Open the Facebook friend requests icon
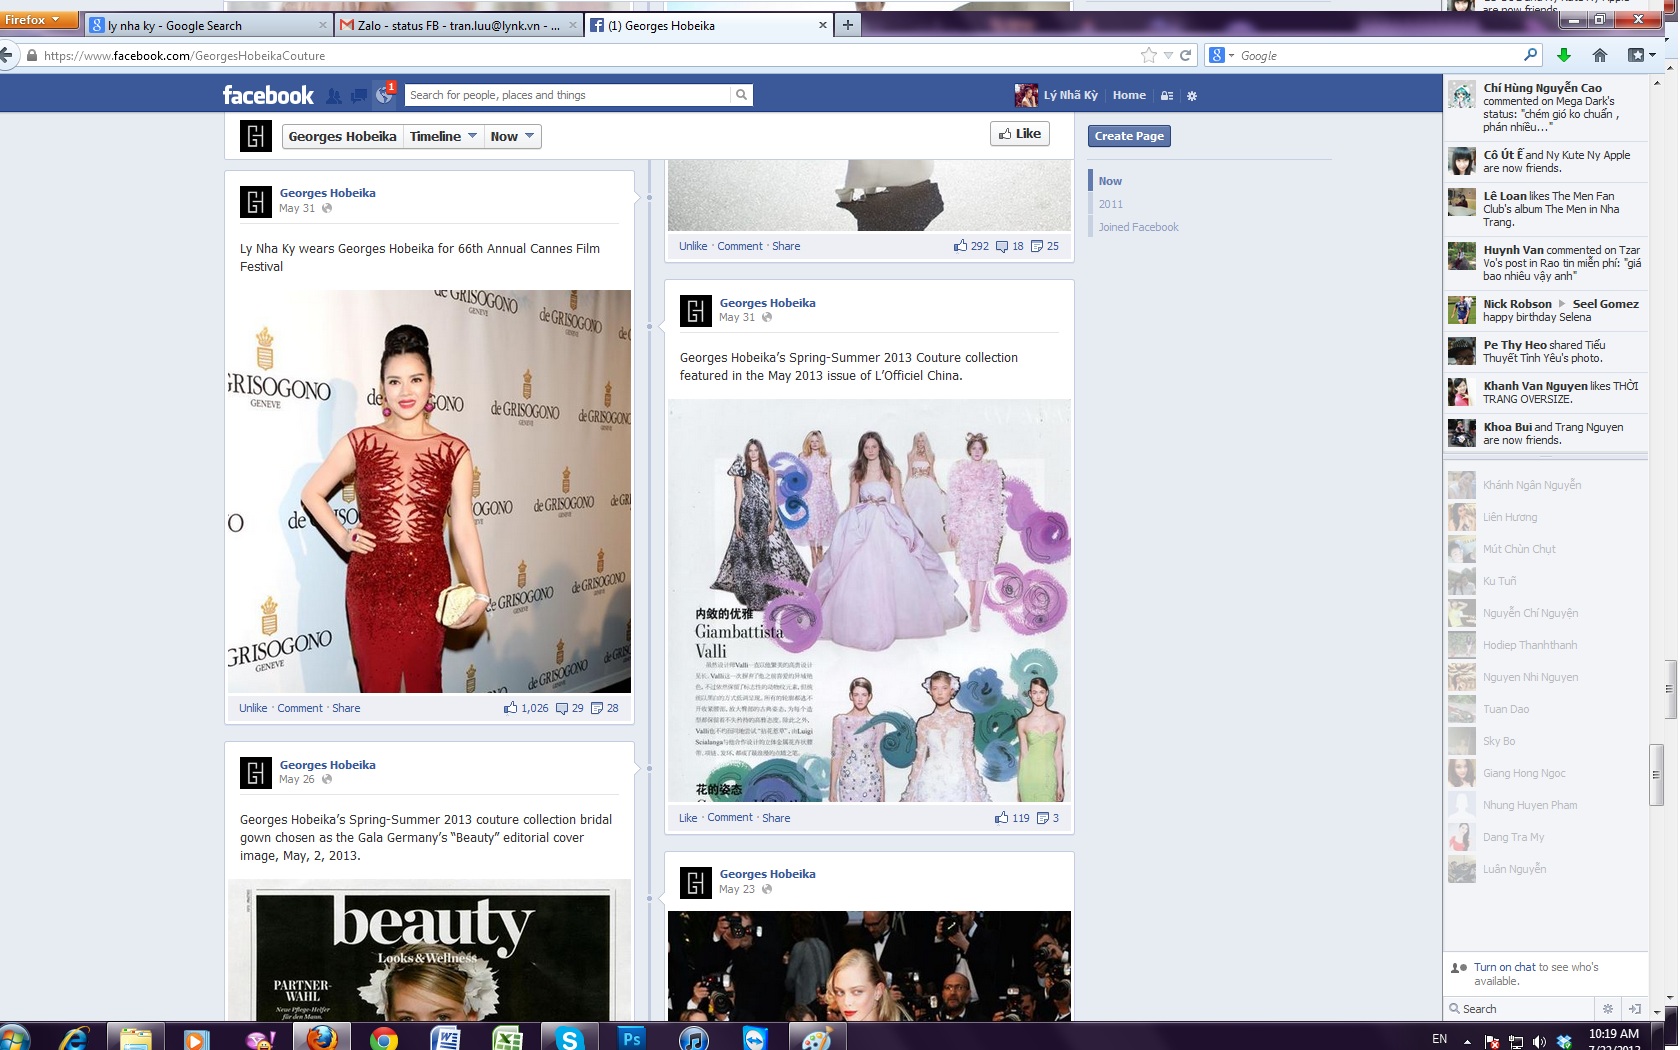1680x1050 pixels. [x=334, y=96]
